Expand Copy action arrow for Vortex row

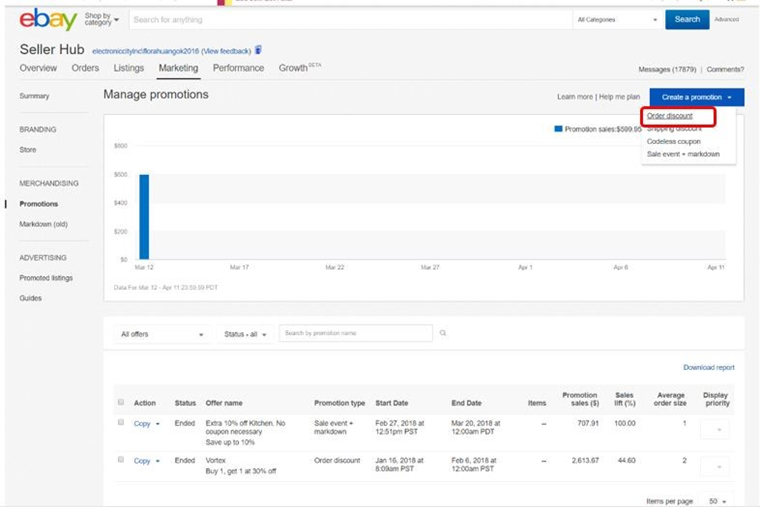pyautogui.click(x=157, y=461)
